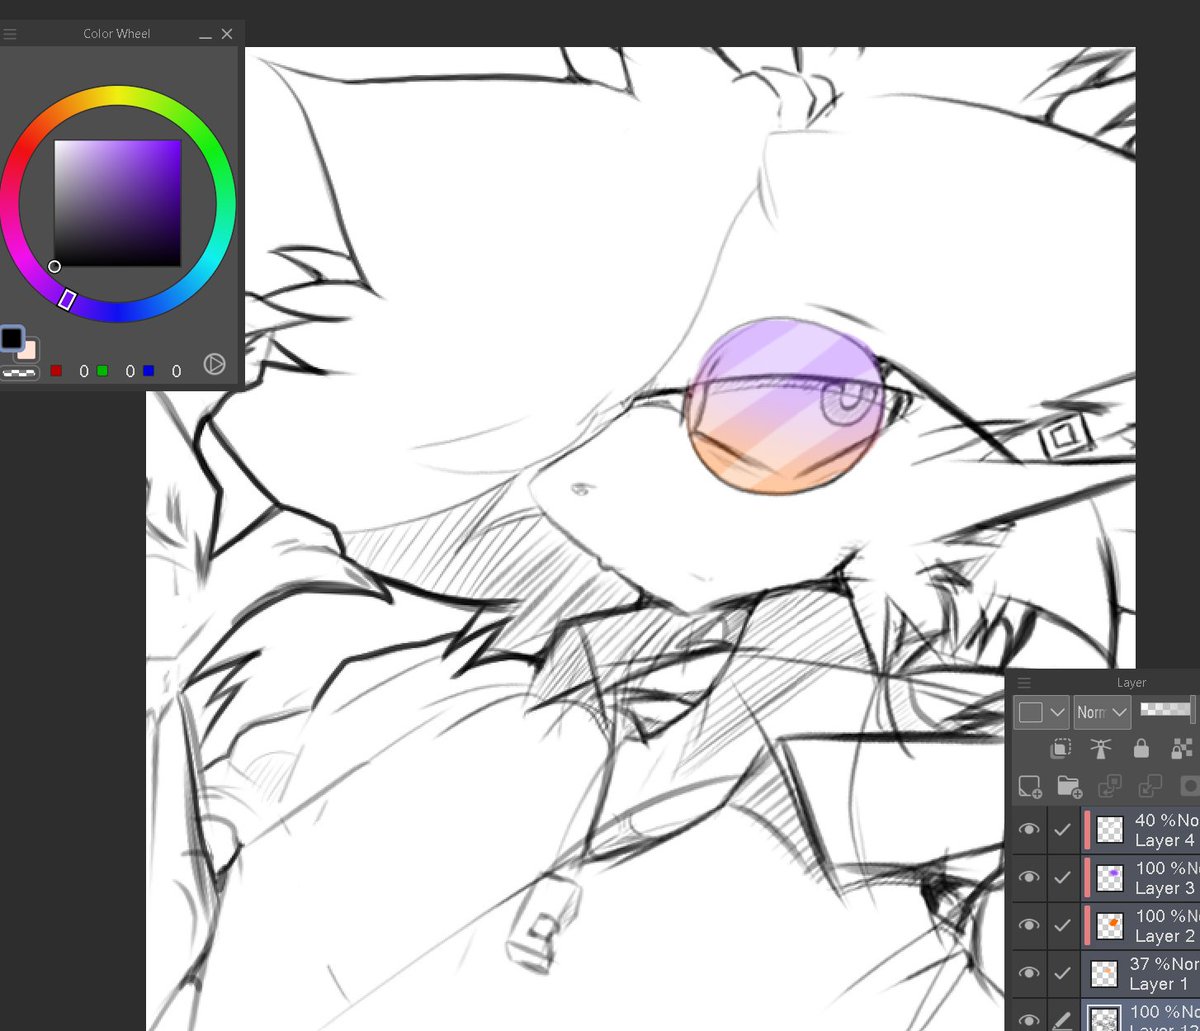Viewport: 1200px width, 1031px height.
Task: Click the blue channel indicator square
Action: (148, 371)
